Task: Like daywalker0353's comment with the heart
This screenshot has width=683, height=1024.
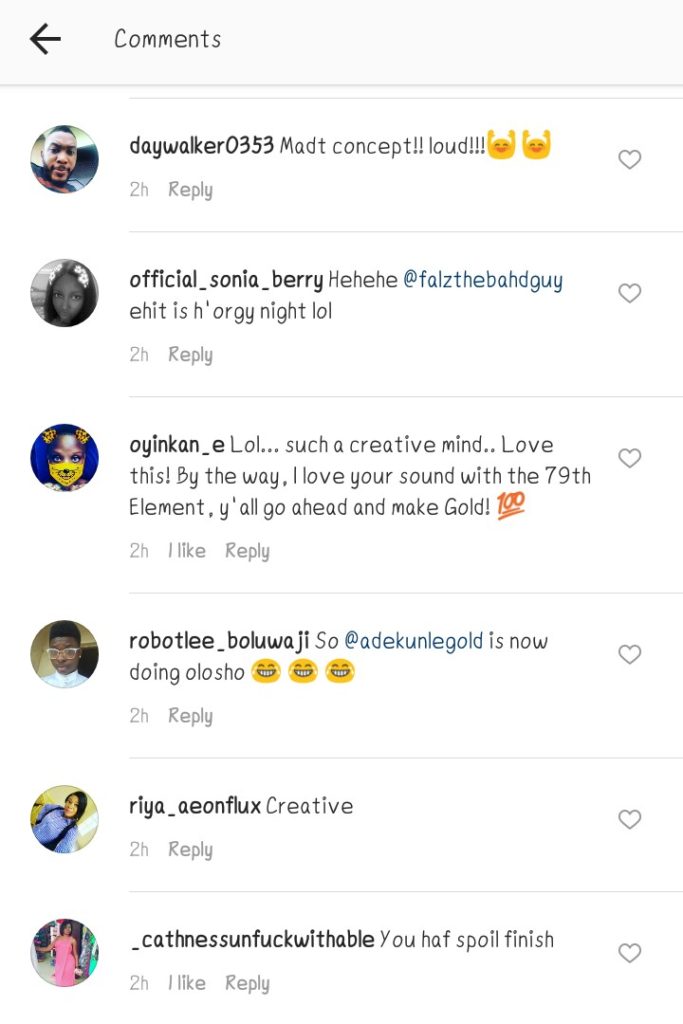Action: (629, 160)
